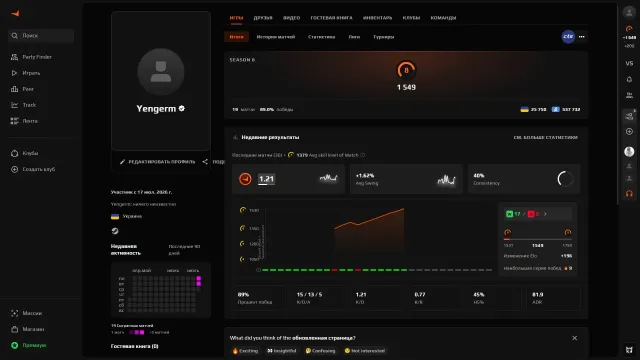Click the verified badge next to Yengerm
This screenshot has height=360, width=640.
coord(182,108)
